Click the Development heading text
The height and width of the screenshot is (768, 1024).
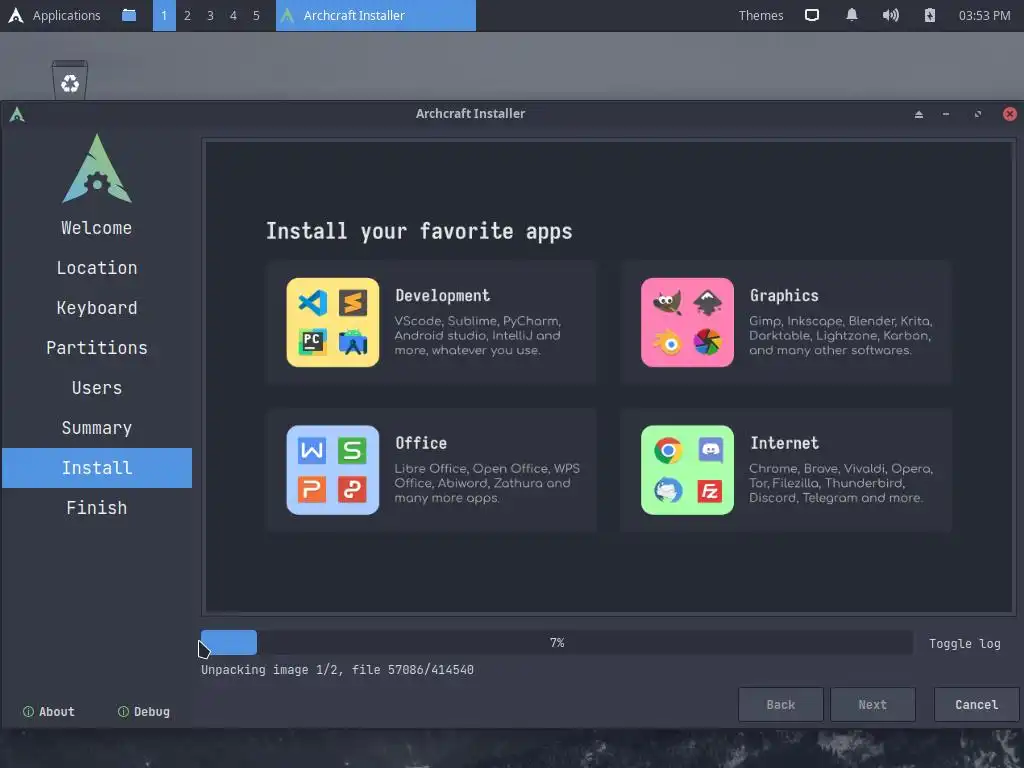coord(442,295)
